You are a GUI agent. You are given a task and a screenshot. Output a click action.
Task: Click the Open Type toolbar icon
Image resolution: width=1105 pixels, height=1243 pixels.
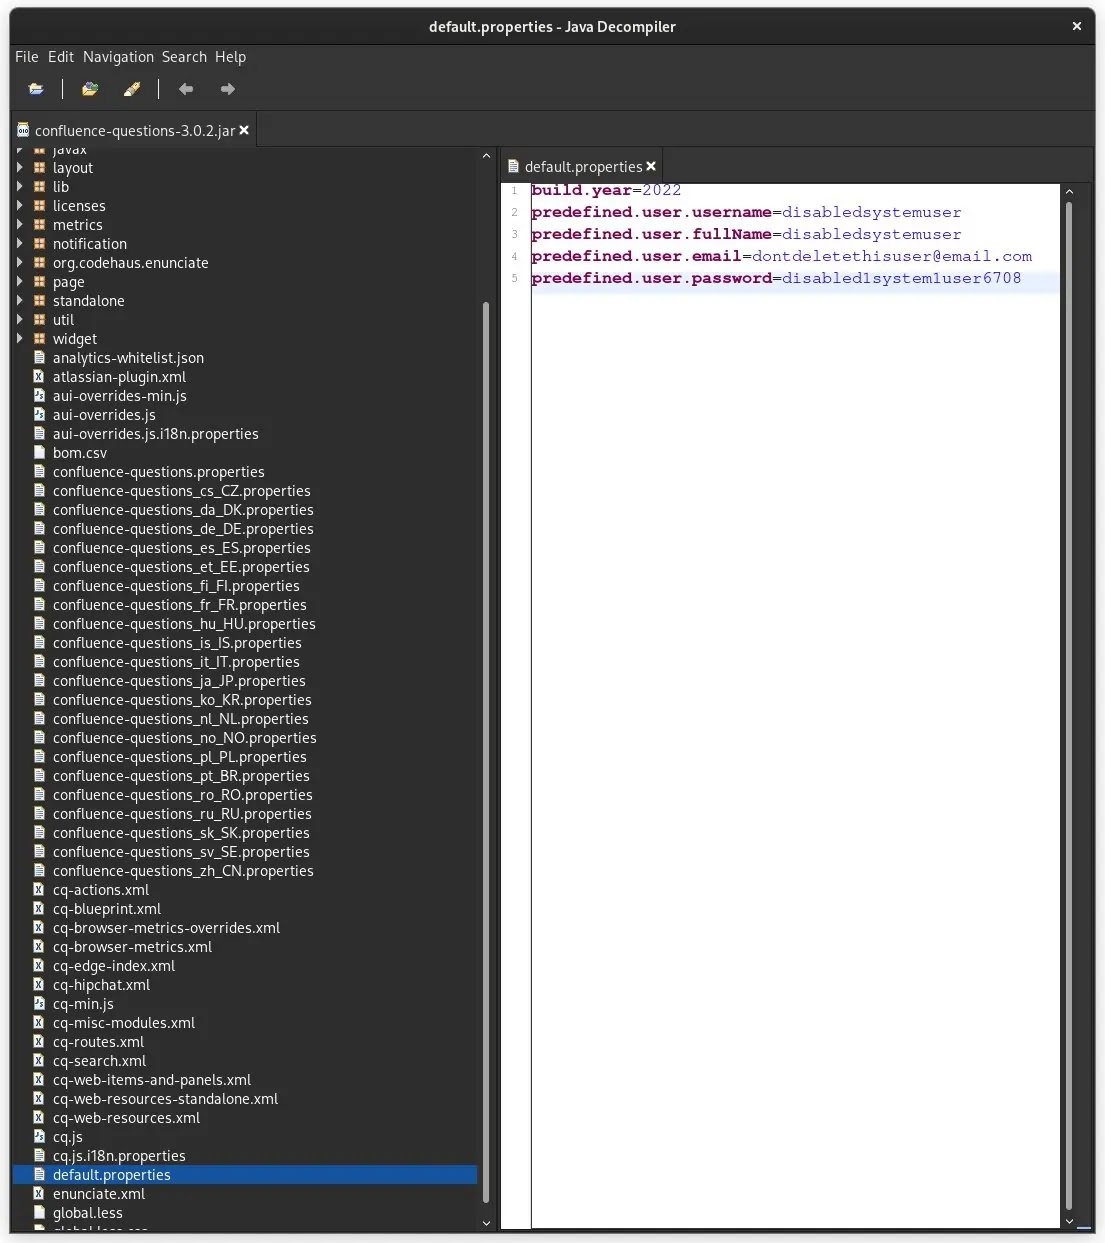[90, 89]
